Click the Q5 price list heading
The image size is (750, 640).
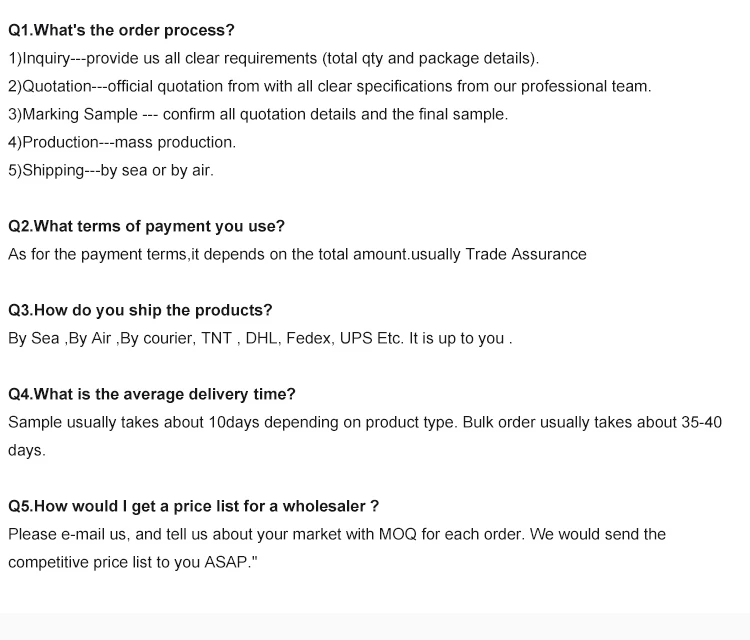tap(193, 506)
